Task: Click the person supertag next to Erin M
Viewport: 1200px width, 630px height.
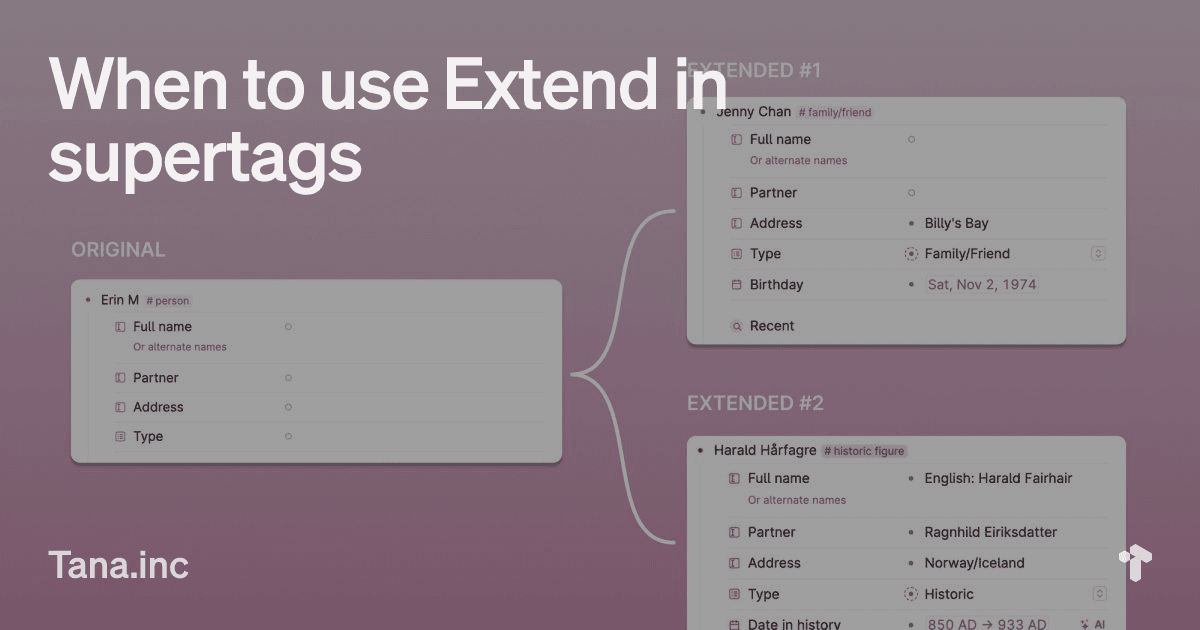Action: pos(167,300)
